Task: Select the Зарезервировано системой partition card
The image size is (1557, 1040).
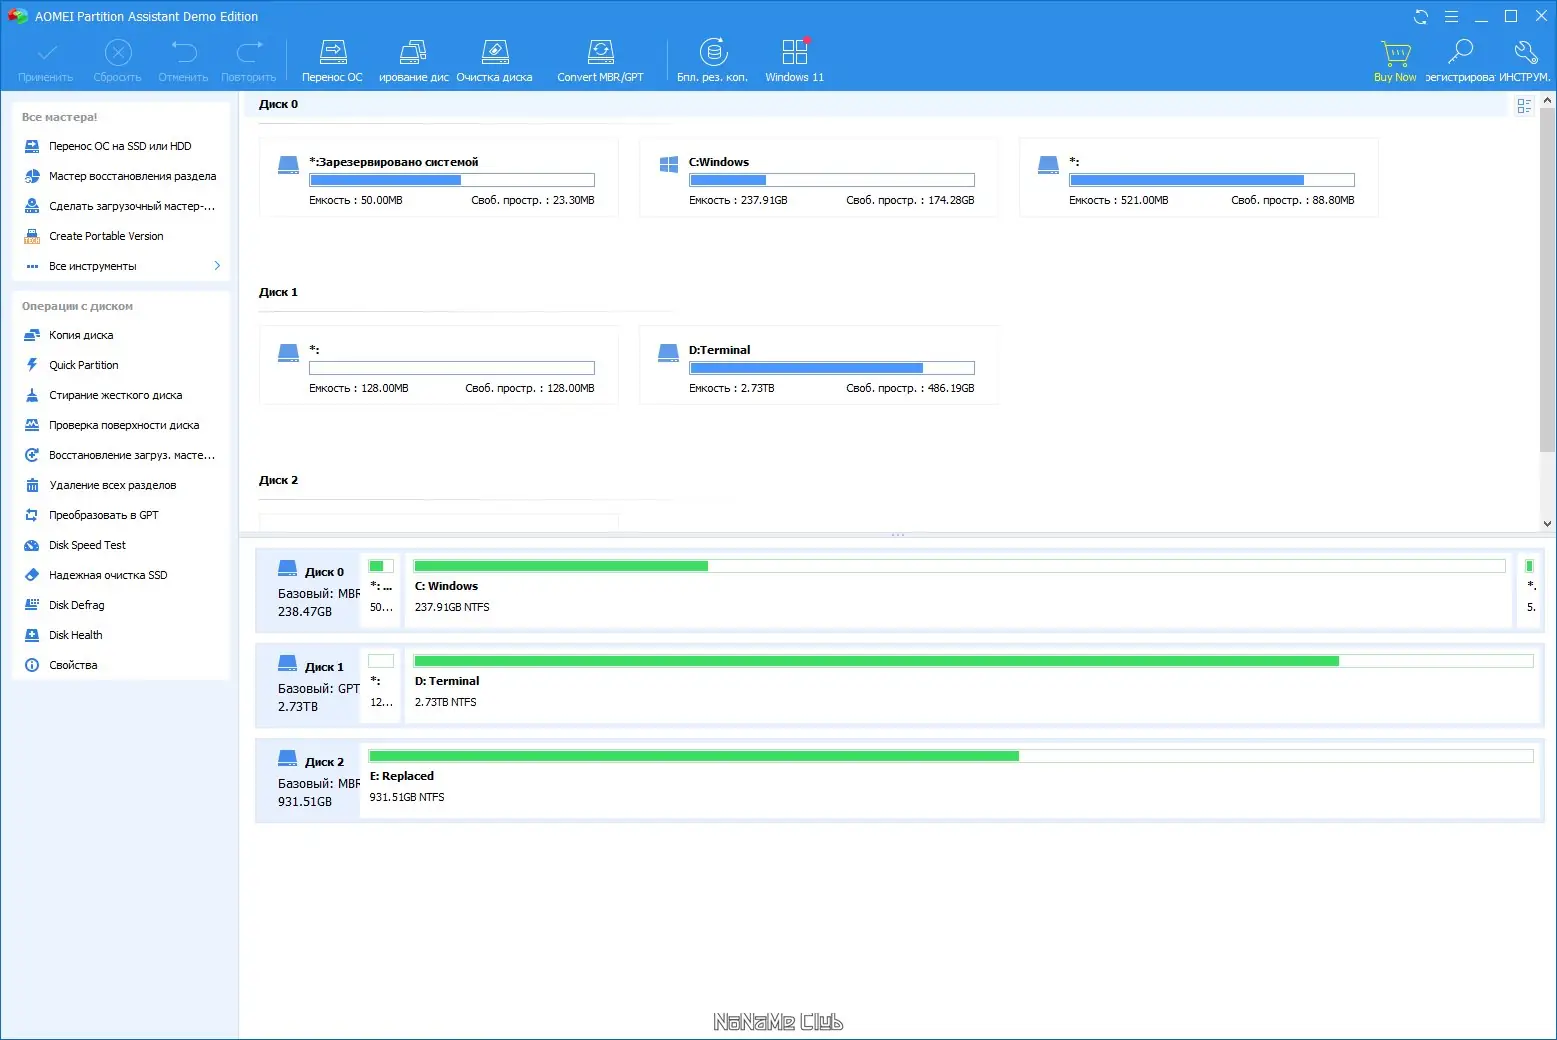Action: [x=439, y=178]
